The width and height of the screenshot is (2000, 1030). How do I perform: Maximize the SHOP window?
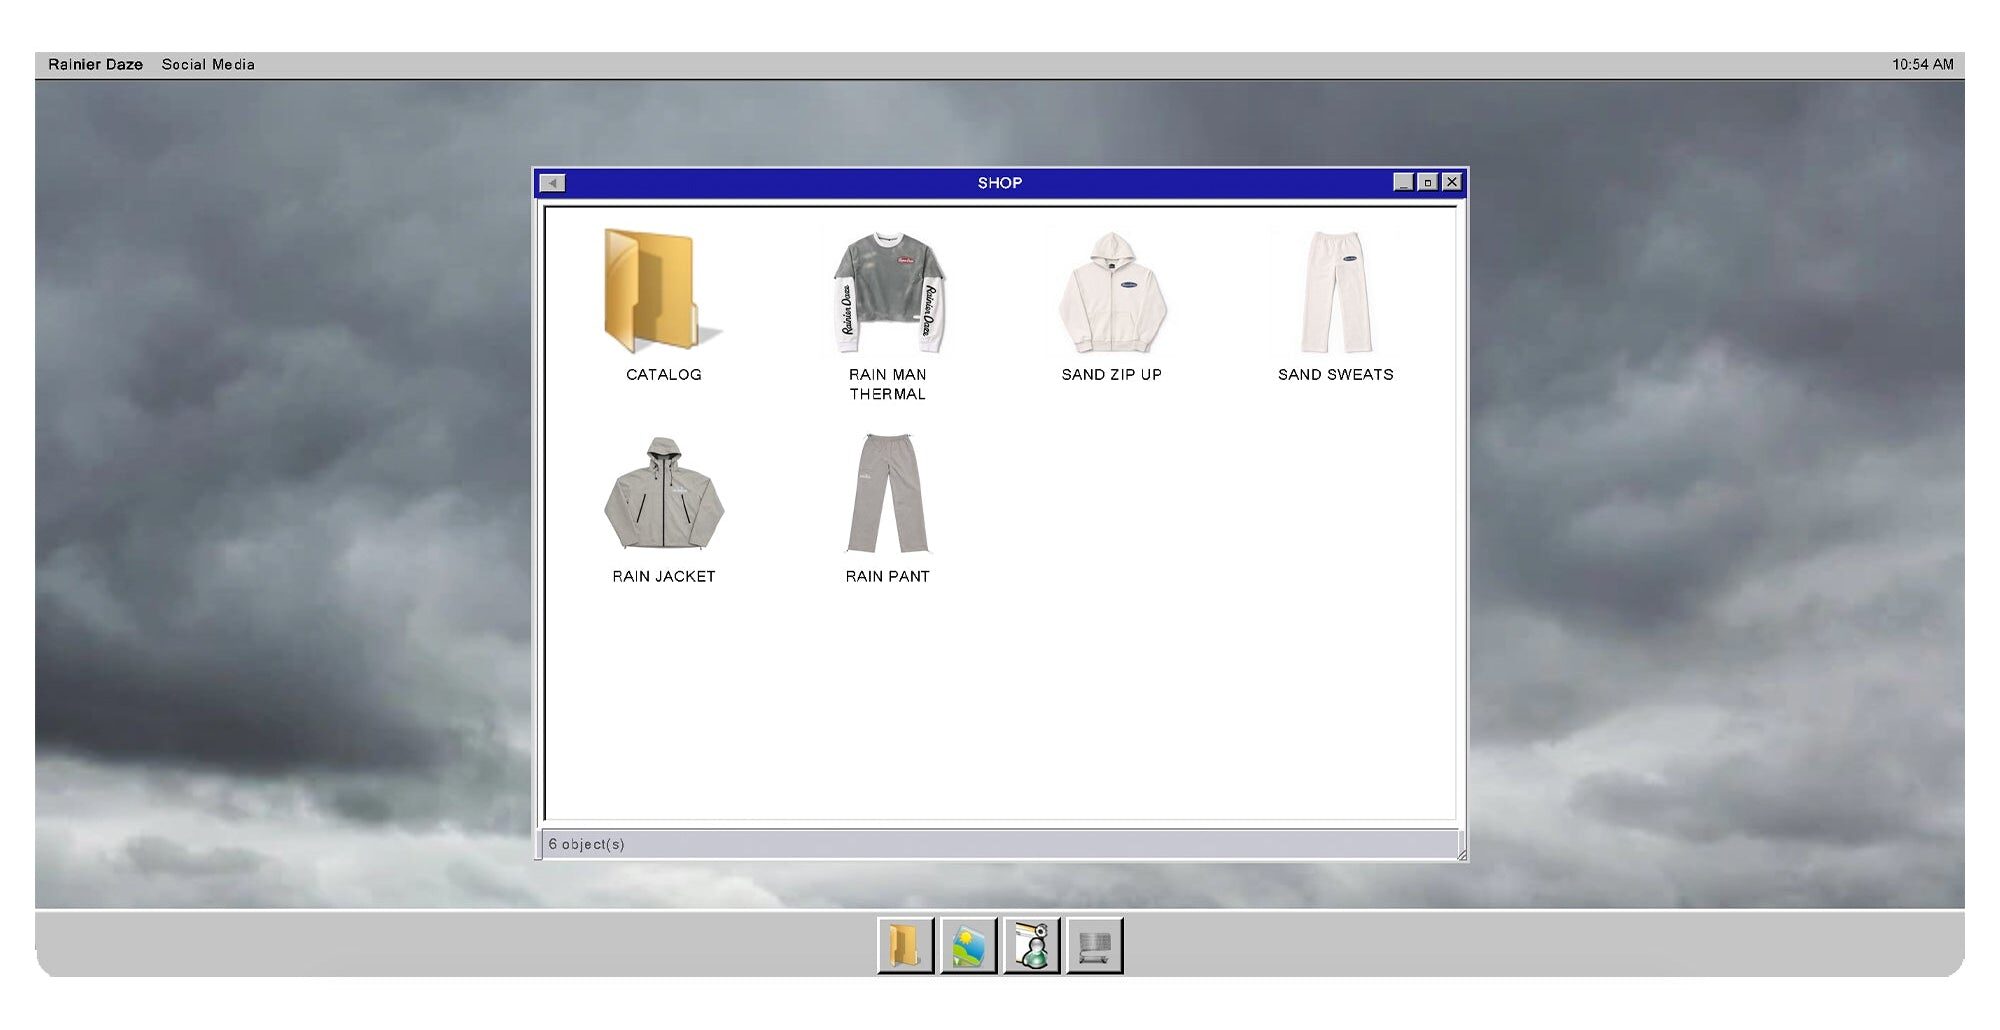(1428, 182)
